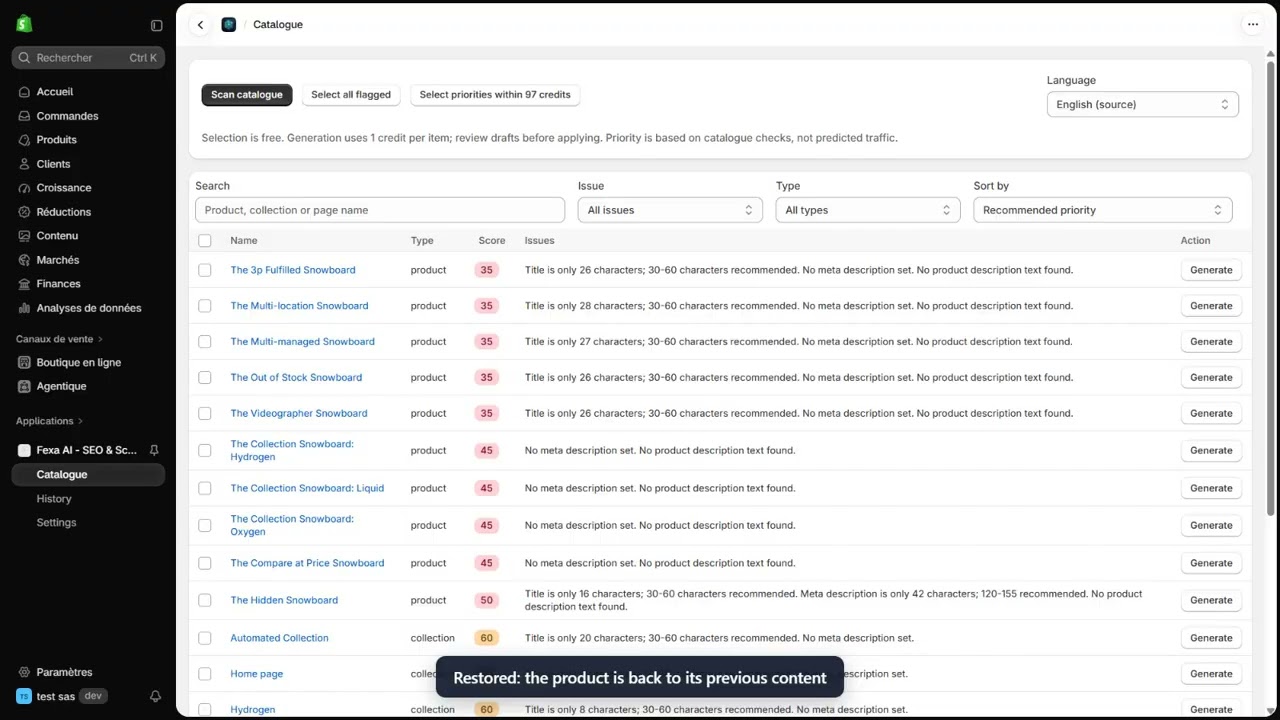Open Produits in the sidebar

pyautogui.click(x=56, y=140)
